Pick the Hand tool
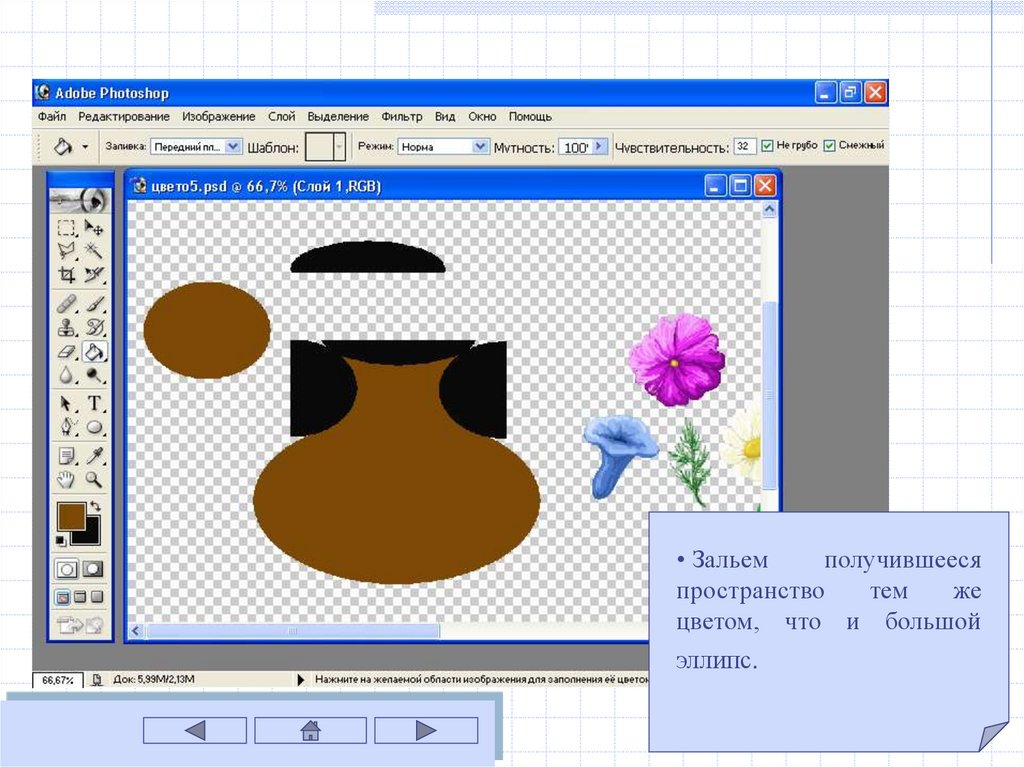The width and height of the screenshot is (1024, 767). (x=67, y=480)
